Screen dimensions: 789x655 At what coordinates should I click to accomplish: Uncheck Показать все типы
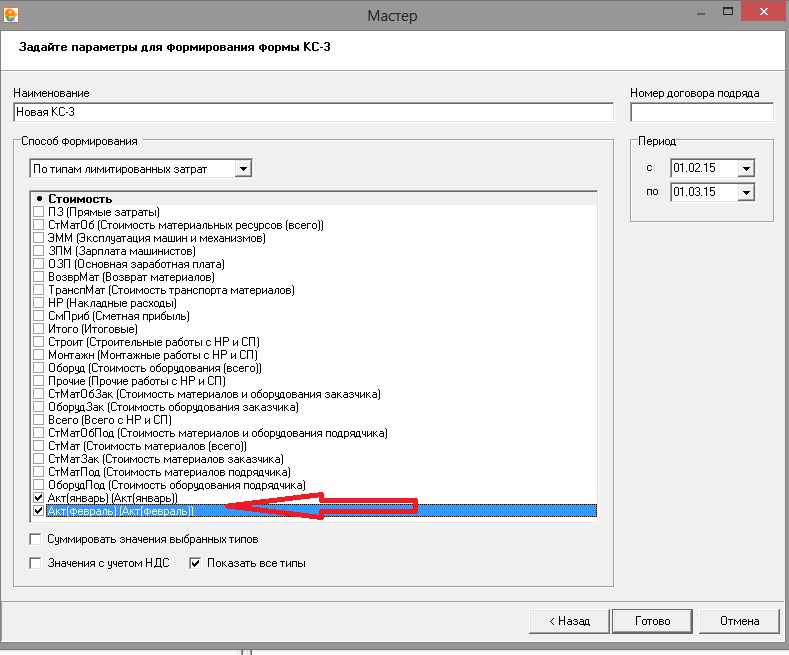[x=195, y=563]
